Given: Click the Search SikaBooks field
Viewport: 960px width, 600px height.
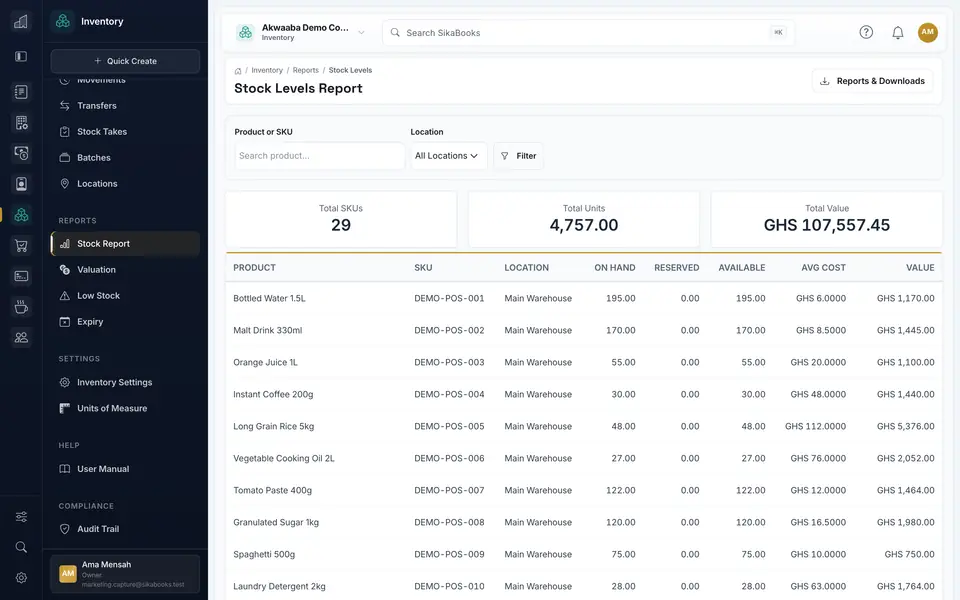Looking at the screenshot, I should point(588,32).
